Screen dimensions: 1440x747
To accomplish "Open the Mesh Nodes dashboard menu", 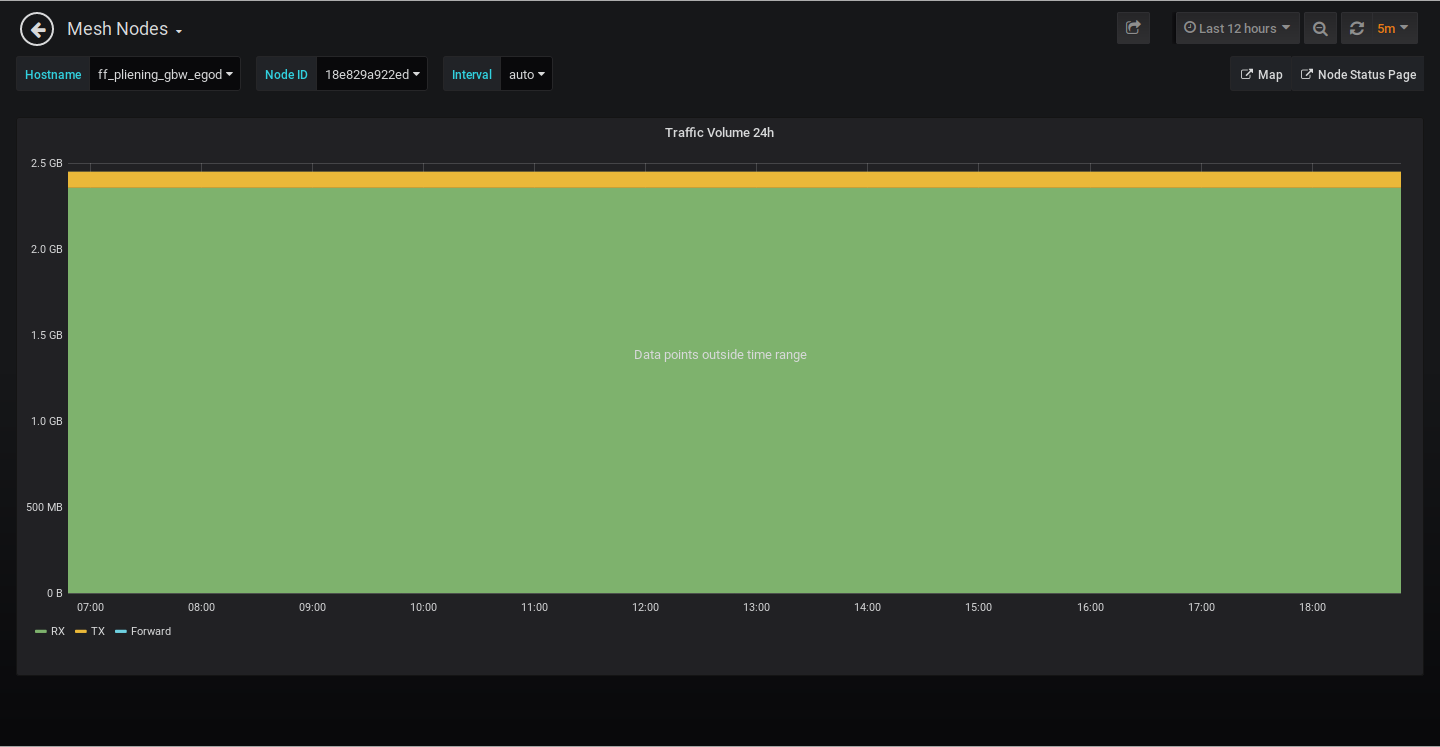I will tap(124, 29).
